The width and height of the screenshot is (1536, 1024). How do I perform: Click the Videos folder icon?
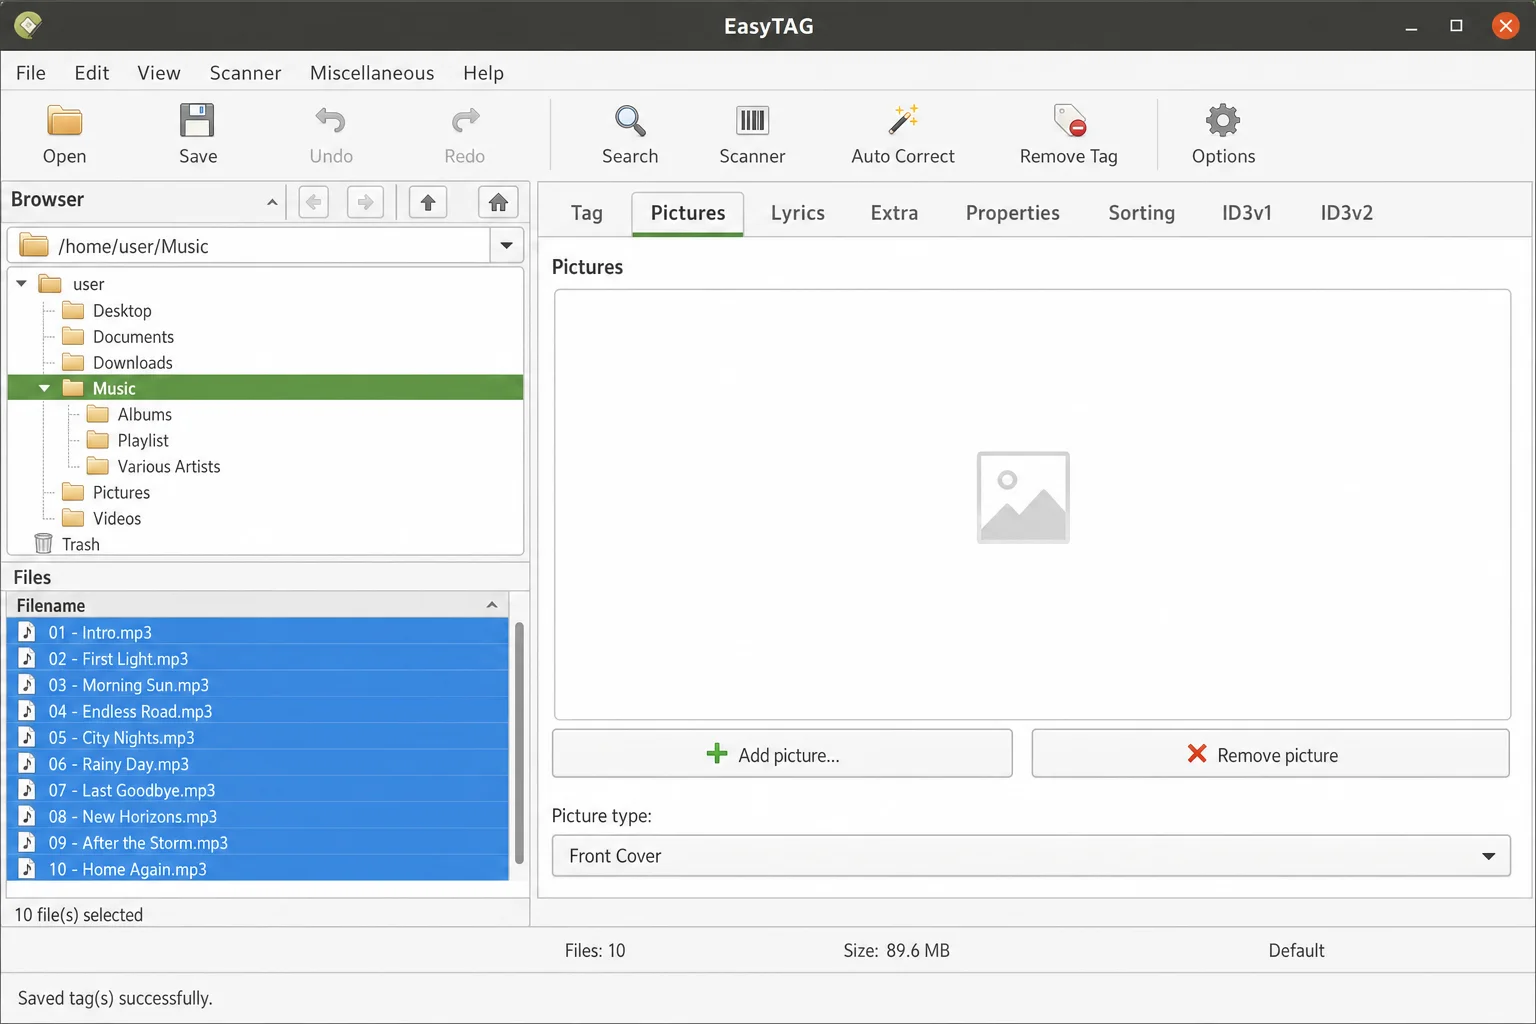(73, 518)
